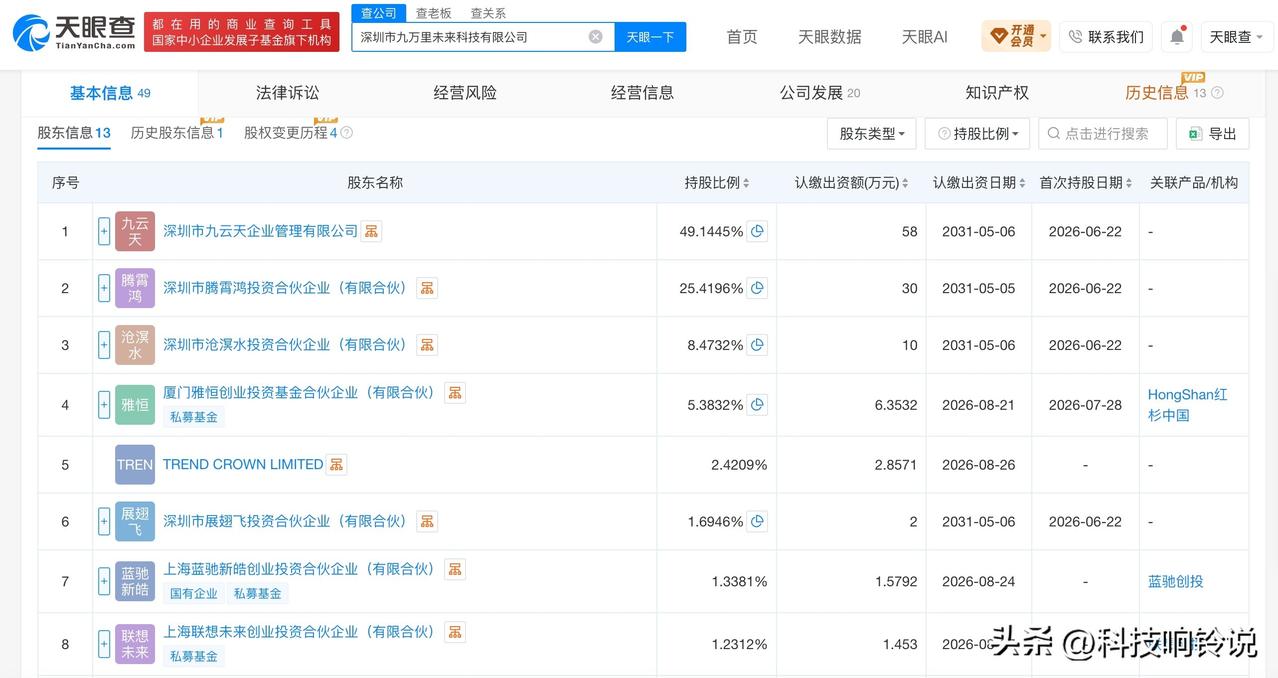Image resolution: width=1278 pixels, height=678 pixels.
Task: Show the pie chart icon beside 25.4196%
Action: [758, 288]
